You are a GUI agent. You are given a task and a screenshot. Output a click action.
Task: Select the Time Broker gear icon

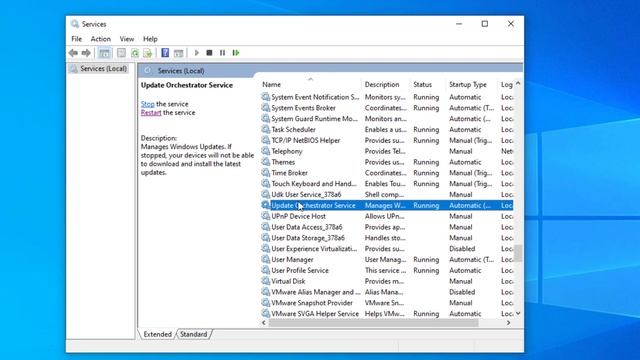(266, 173)
